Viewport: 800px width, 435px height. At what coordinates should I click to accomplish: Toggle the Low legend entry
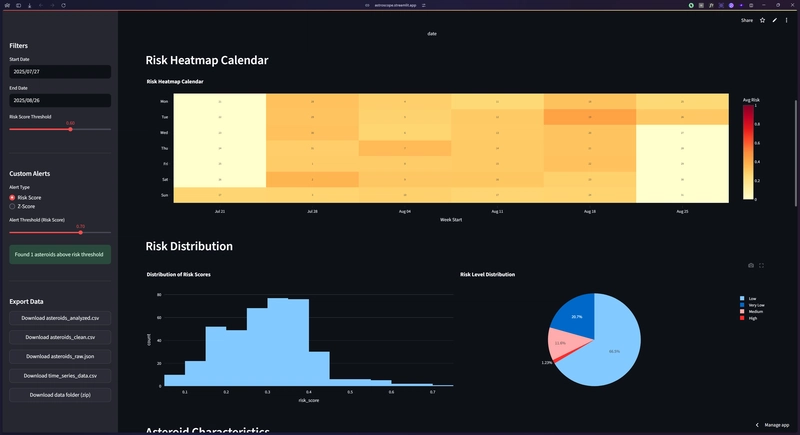(x=748, y=298)
